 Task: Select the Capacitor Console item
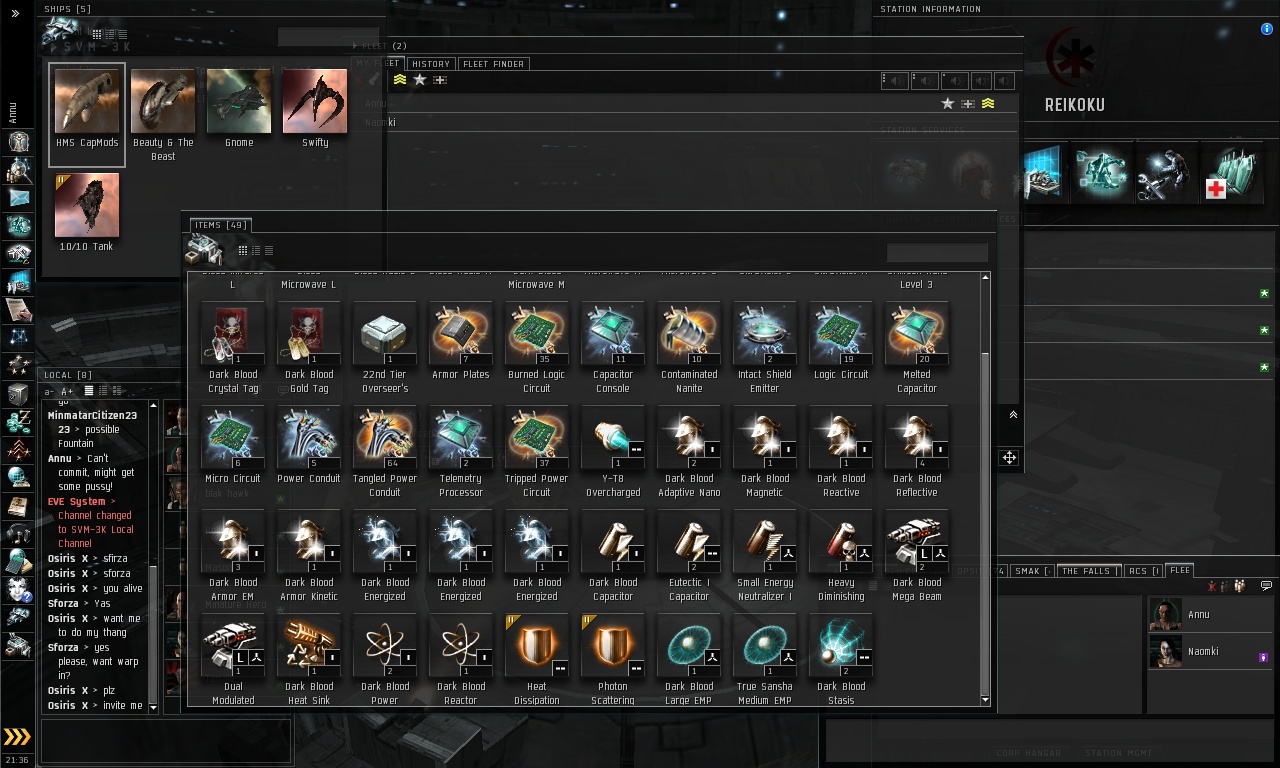pos(613,347)
